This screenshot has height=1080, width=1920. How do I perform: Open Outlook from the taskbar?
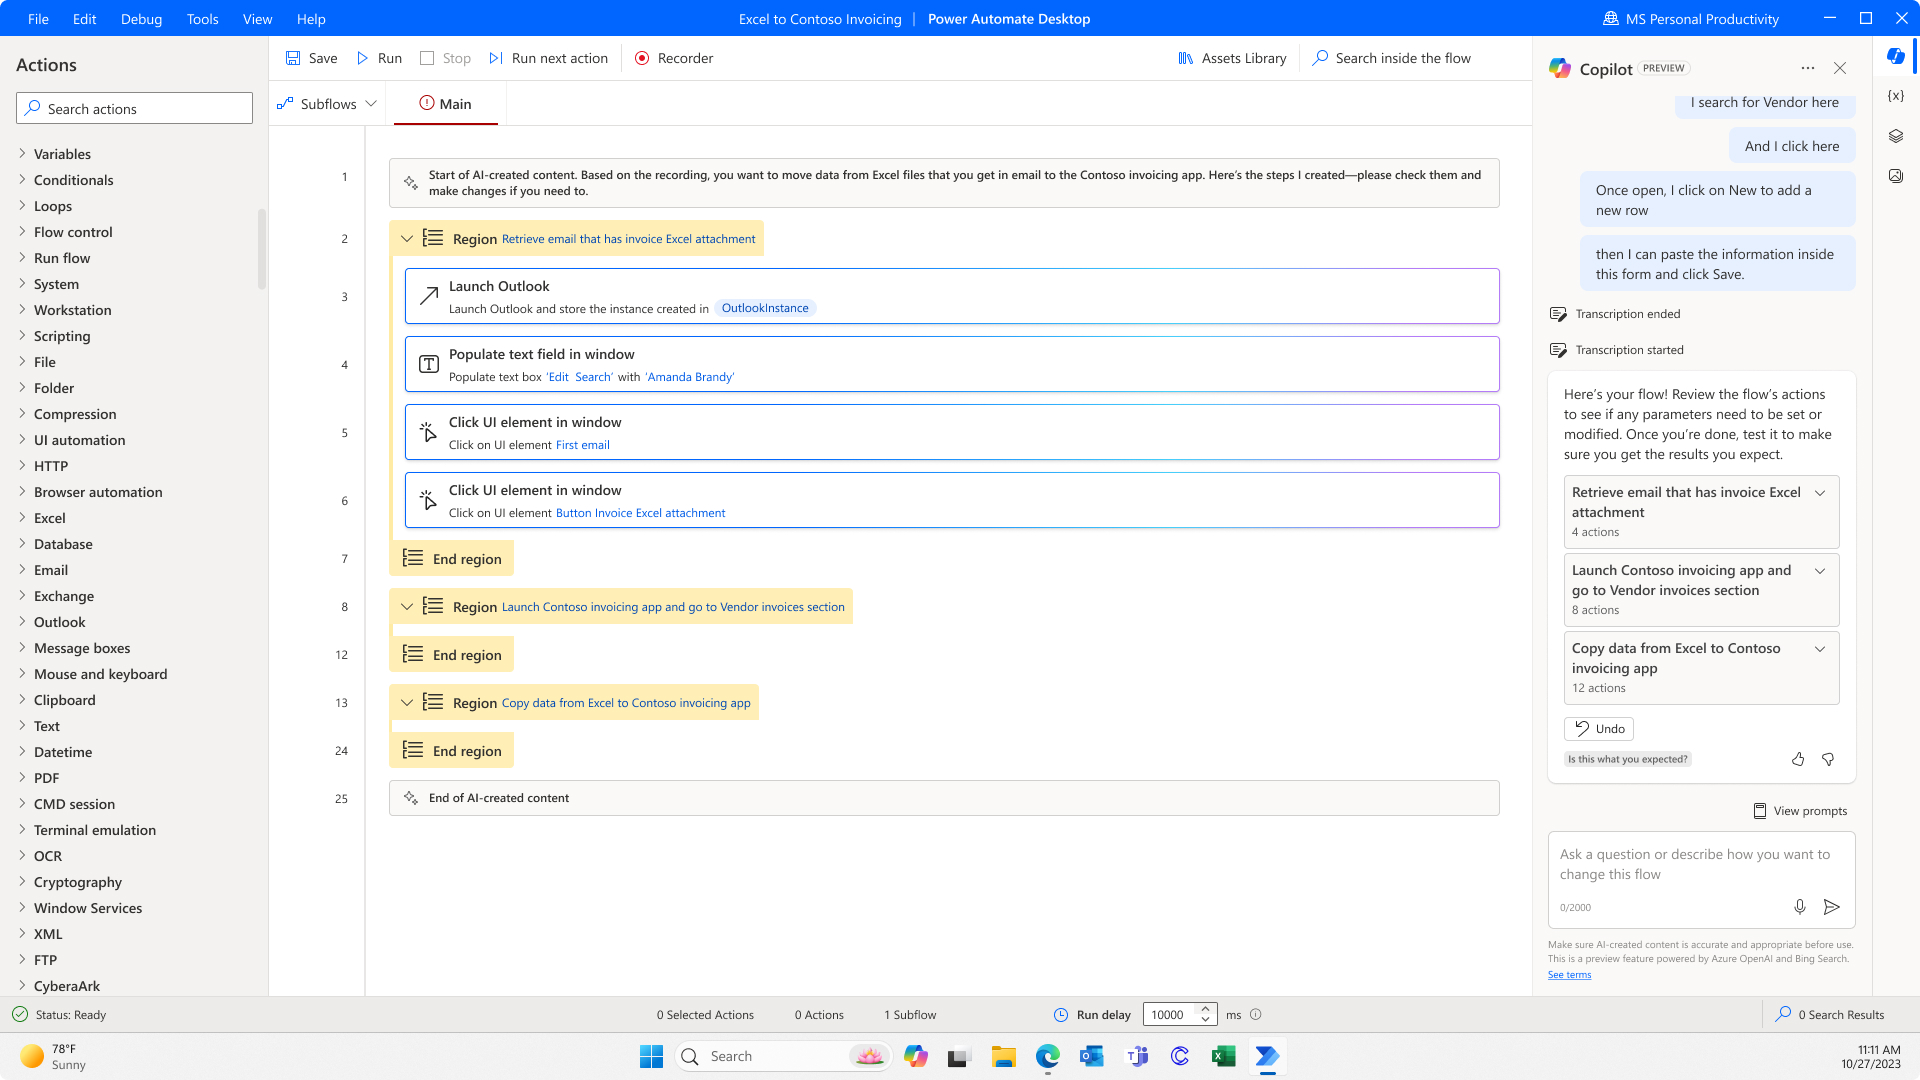pos(1091,1056)
